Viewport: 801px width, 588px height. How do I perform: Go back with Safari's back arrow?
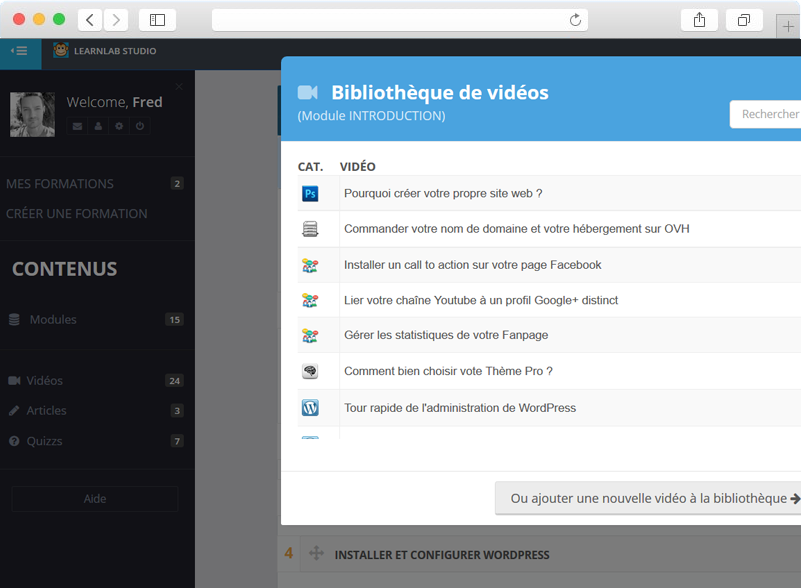90,20
